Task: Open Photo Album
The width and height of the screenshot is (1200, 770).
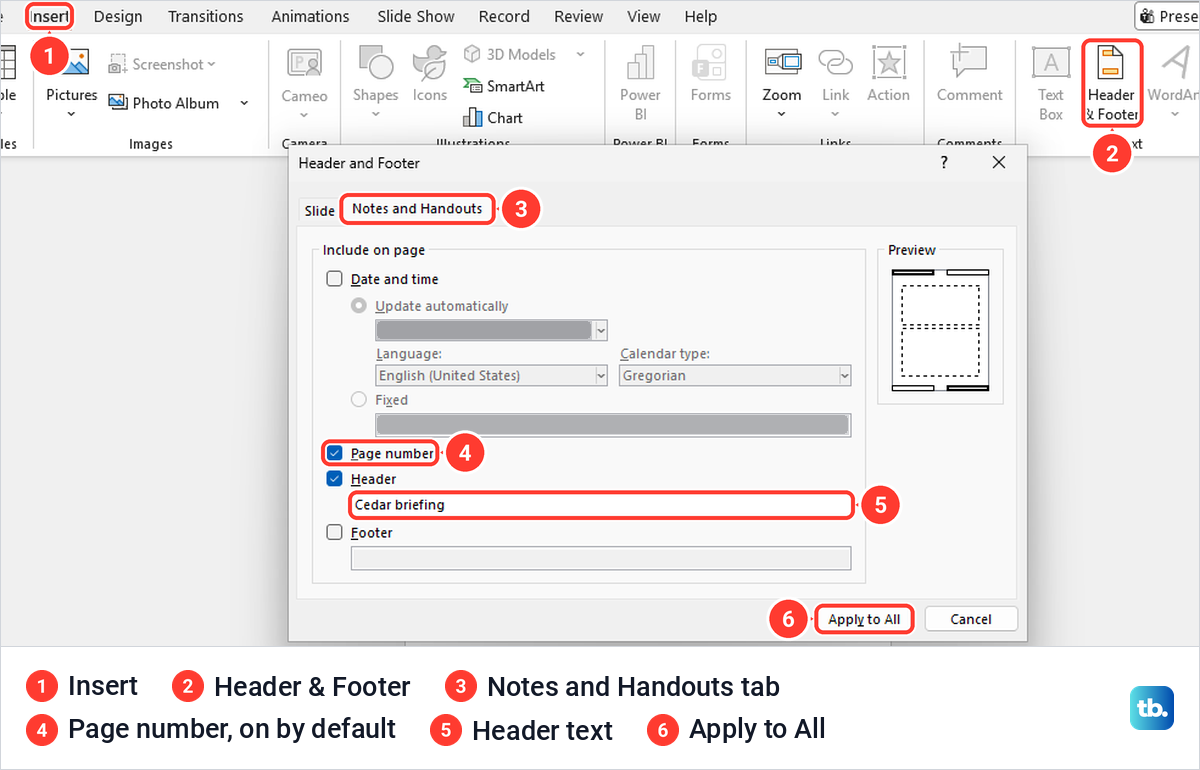Action: pyautogui.click(x=163, y=103)
